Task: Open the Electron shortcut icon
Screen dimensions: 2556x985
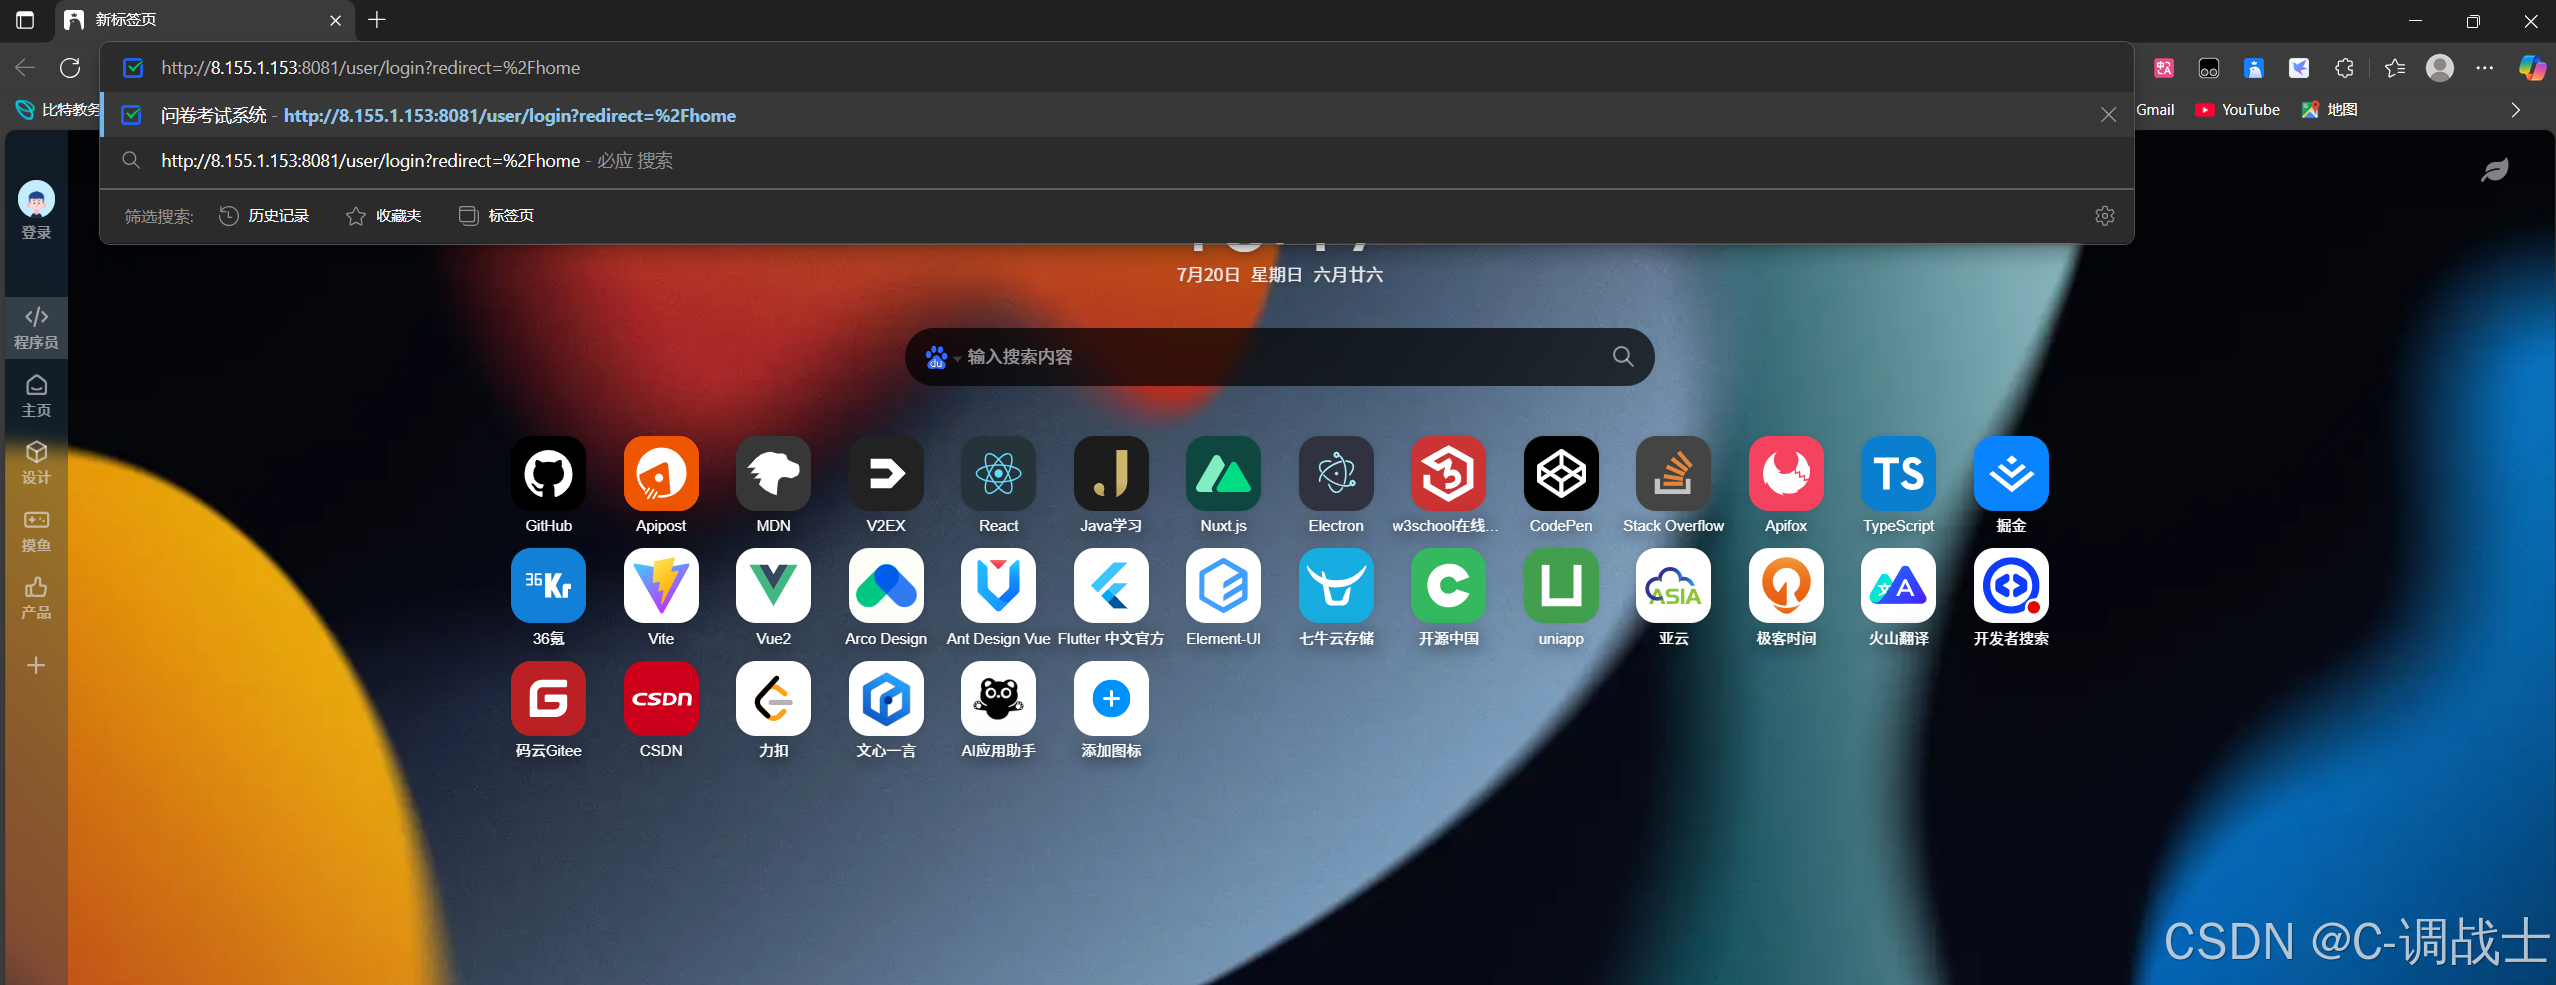Action: [1336, 473]
